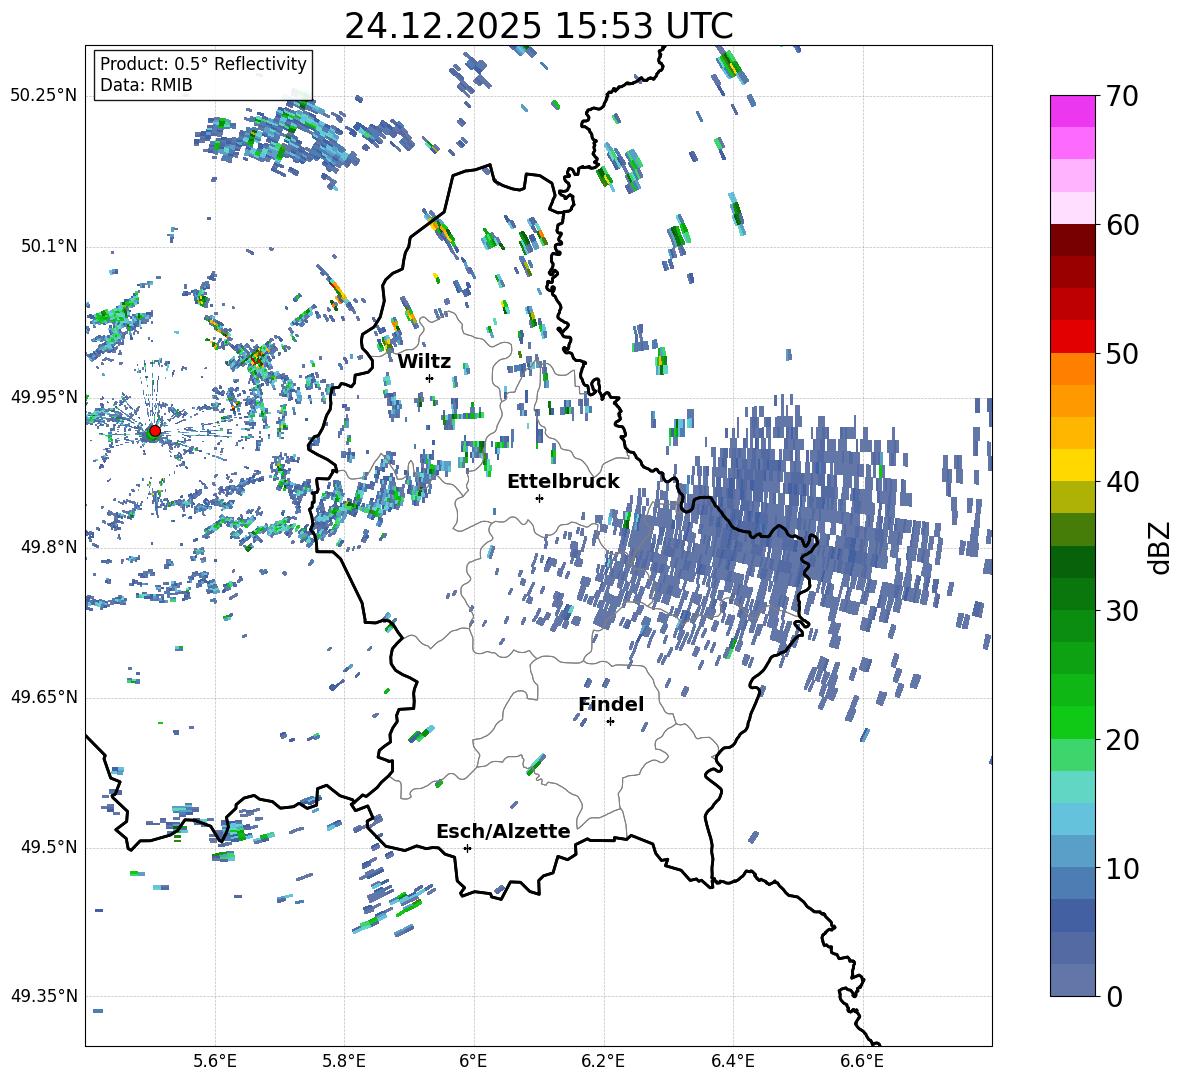The image size is (1184, 1081).
Task: Click the 6.4°E longitude label
Action: point(733,1062)
